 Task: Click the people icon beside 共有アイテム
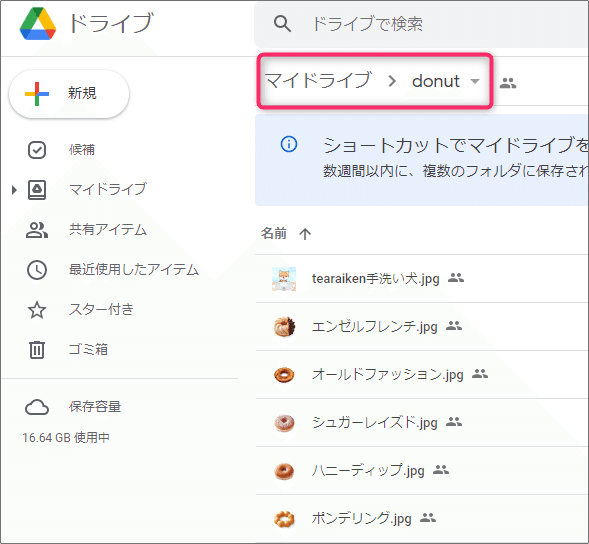(37, 230)
